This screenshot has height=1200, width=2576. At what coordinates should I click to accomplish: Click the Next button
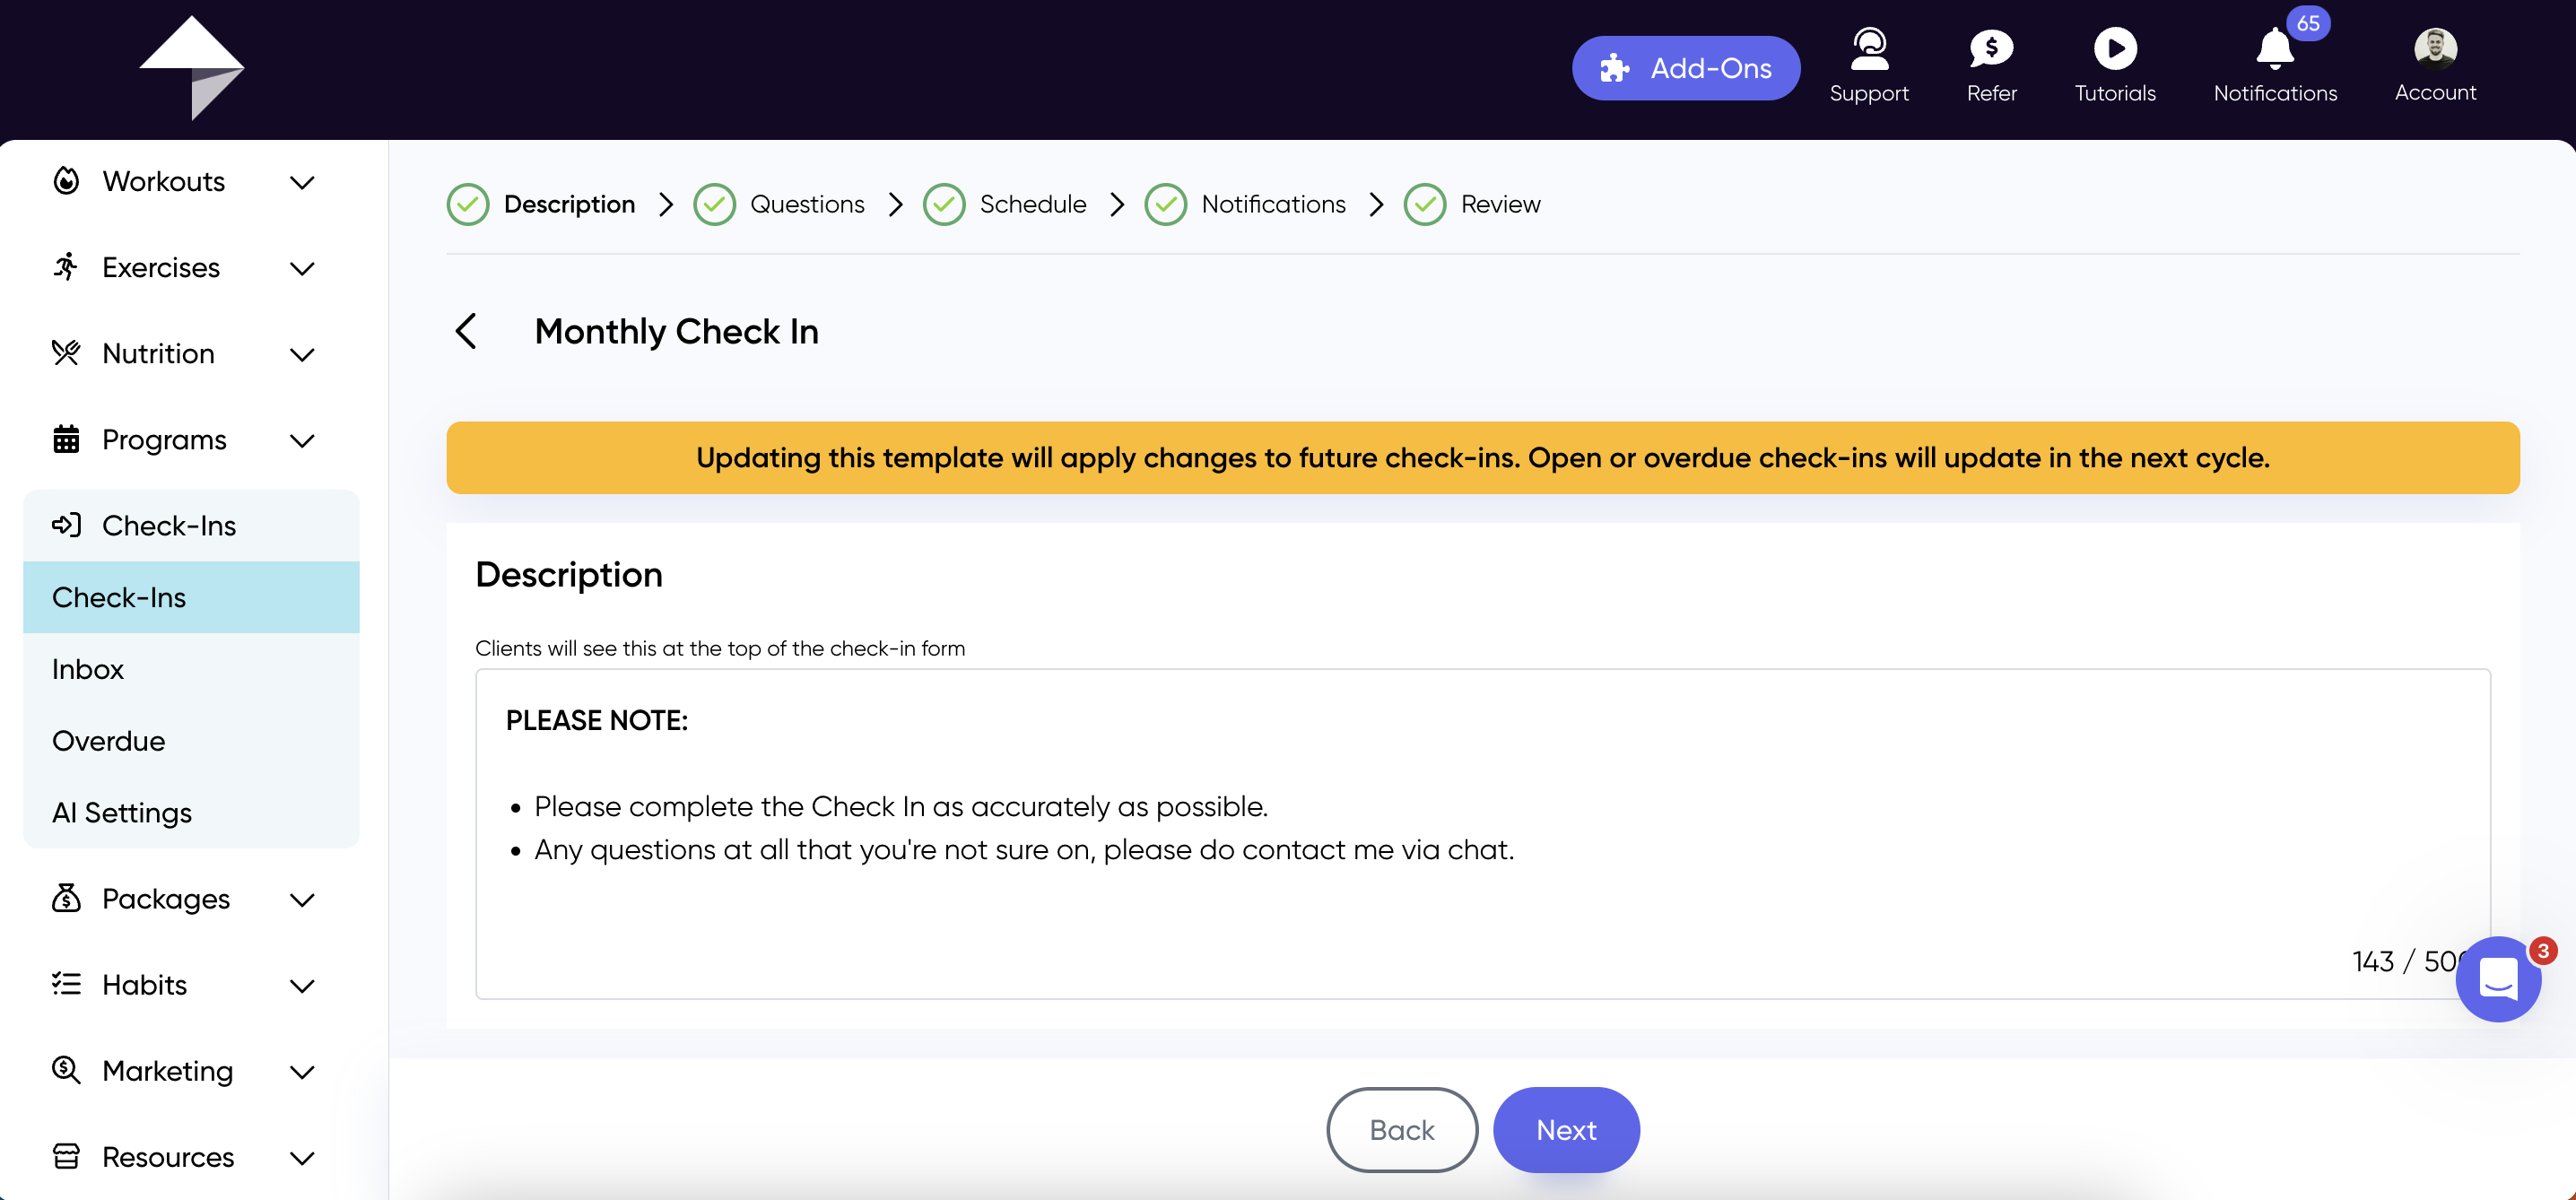click(x=1566, y=1129)
